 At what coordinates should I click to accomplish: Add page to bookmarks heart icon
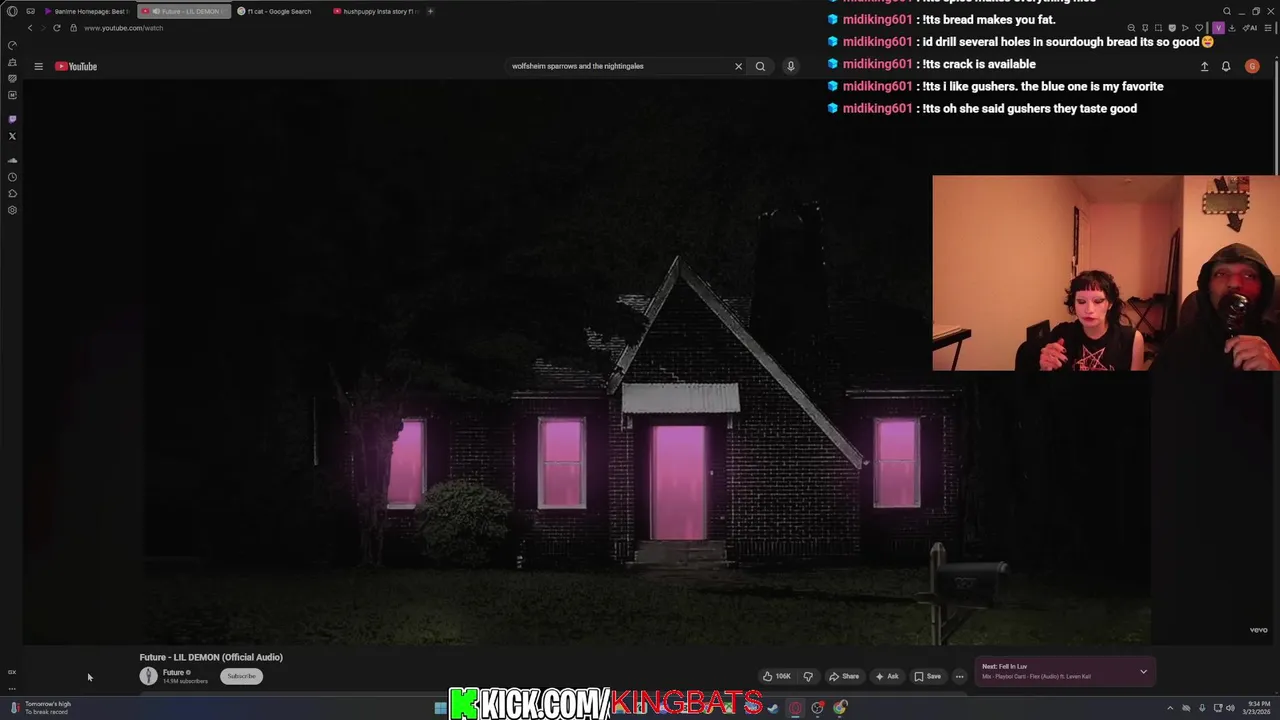point(1199,28)
